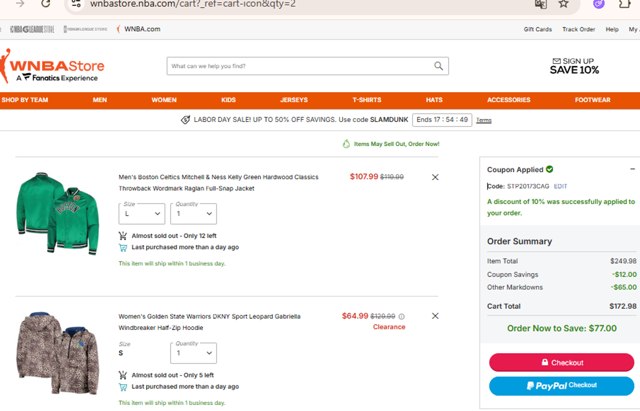The image size is (640, 411).
Task: Remove the Warriors hoodie from cart
Action: tap(435, 316)
